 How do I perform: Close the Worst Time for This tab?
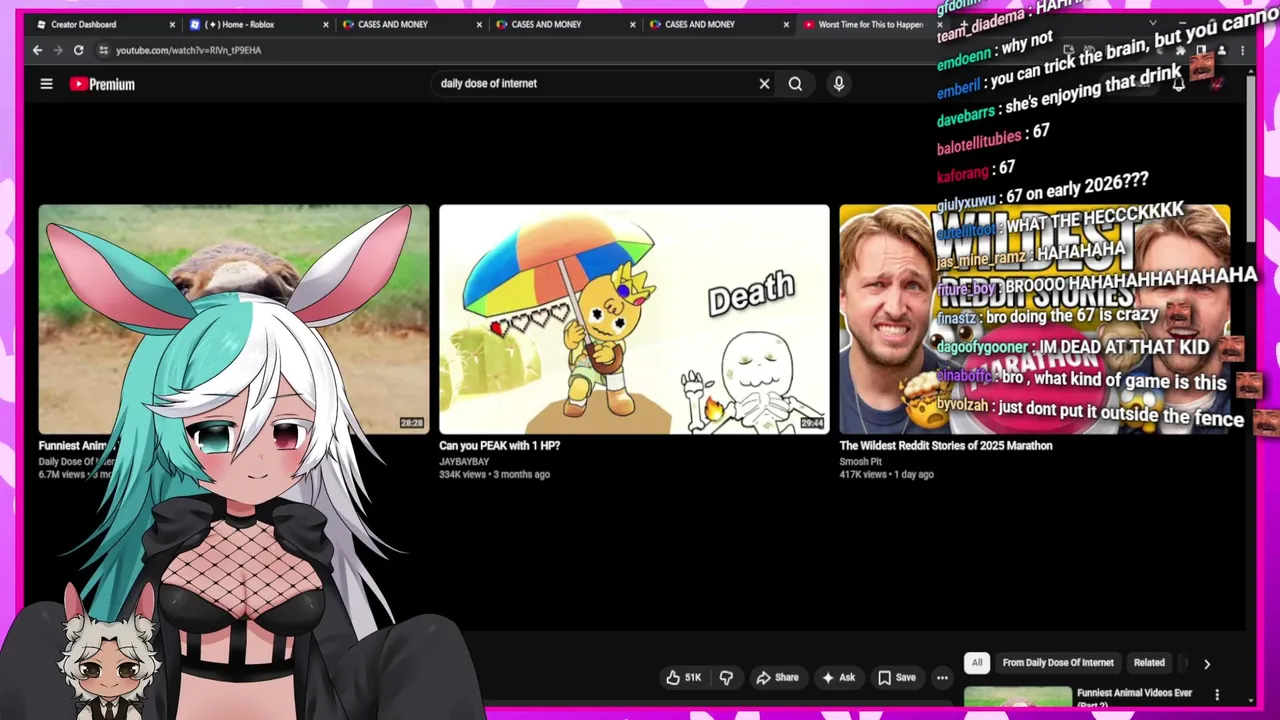[x=939, y=24]
